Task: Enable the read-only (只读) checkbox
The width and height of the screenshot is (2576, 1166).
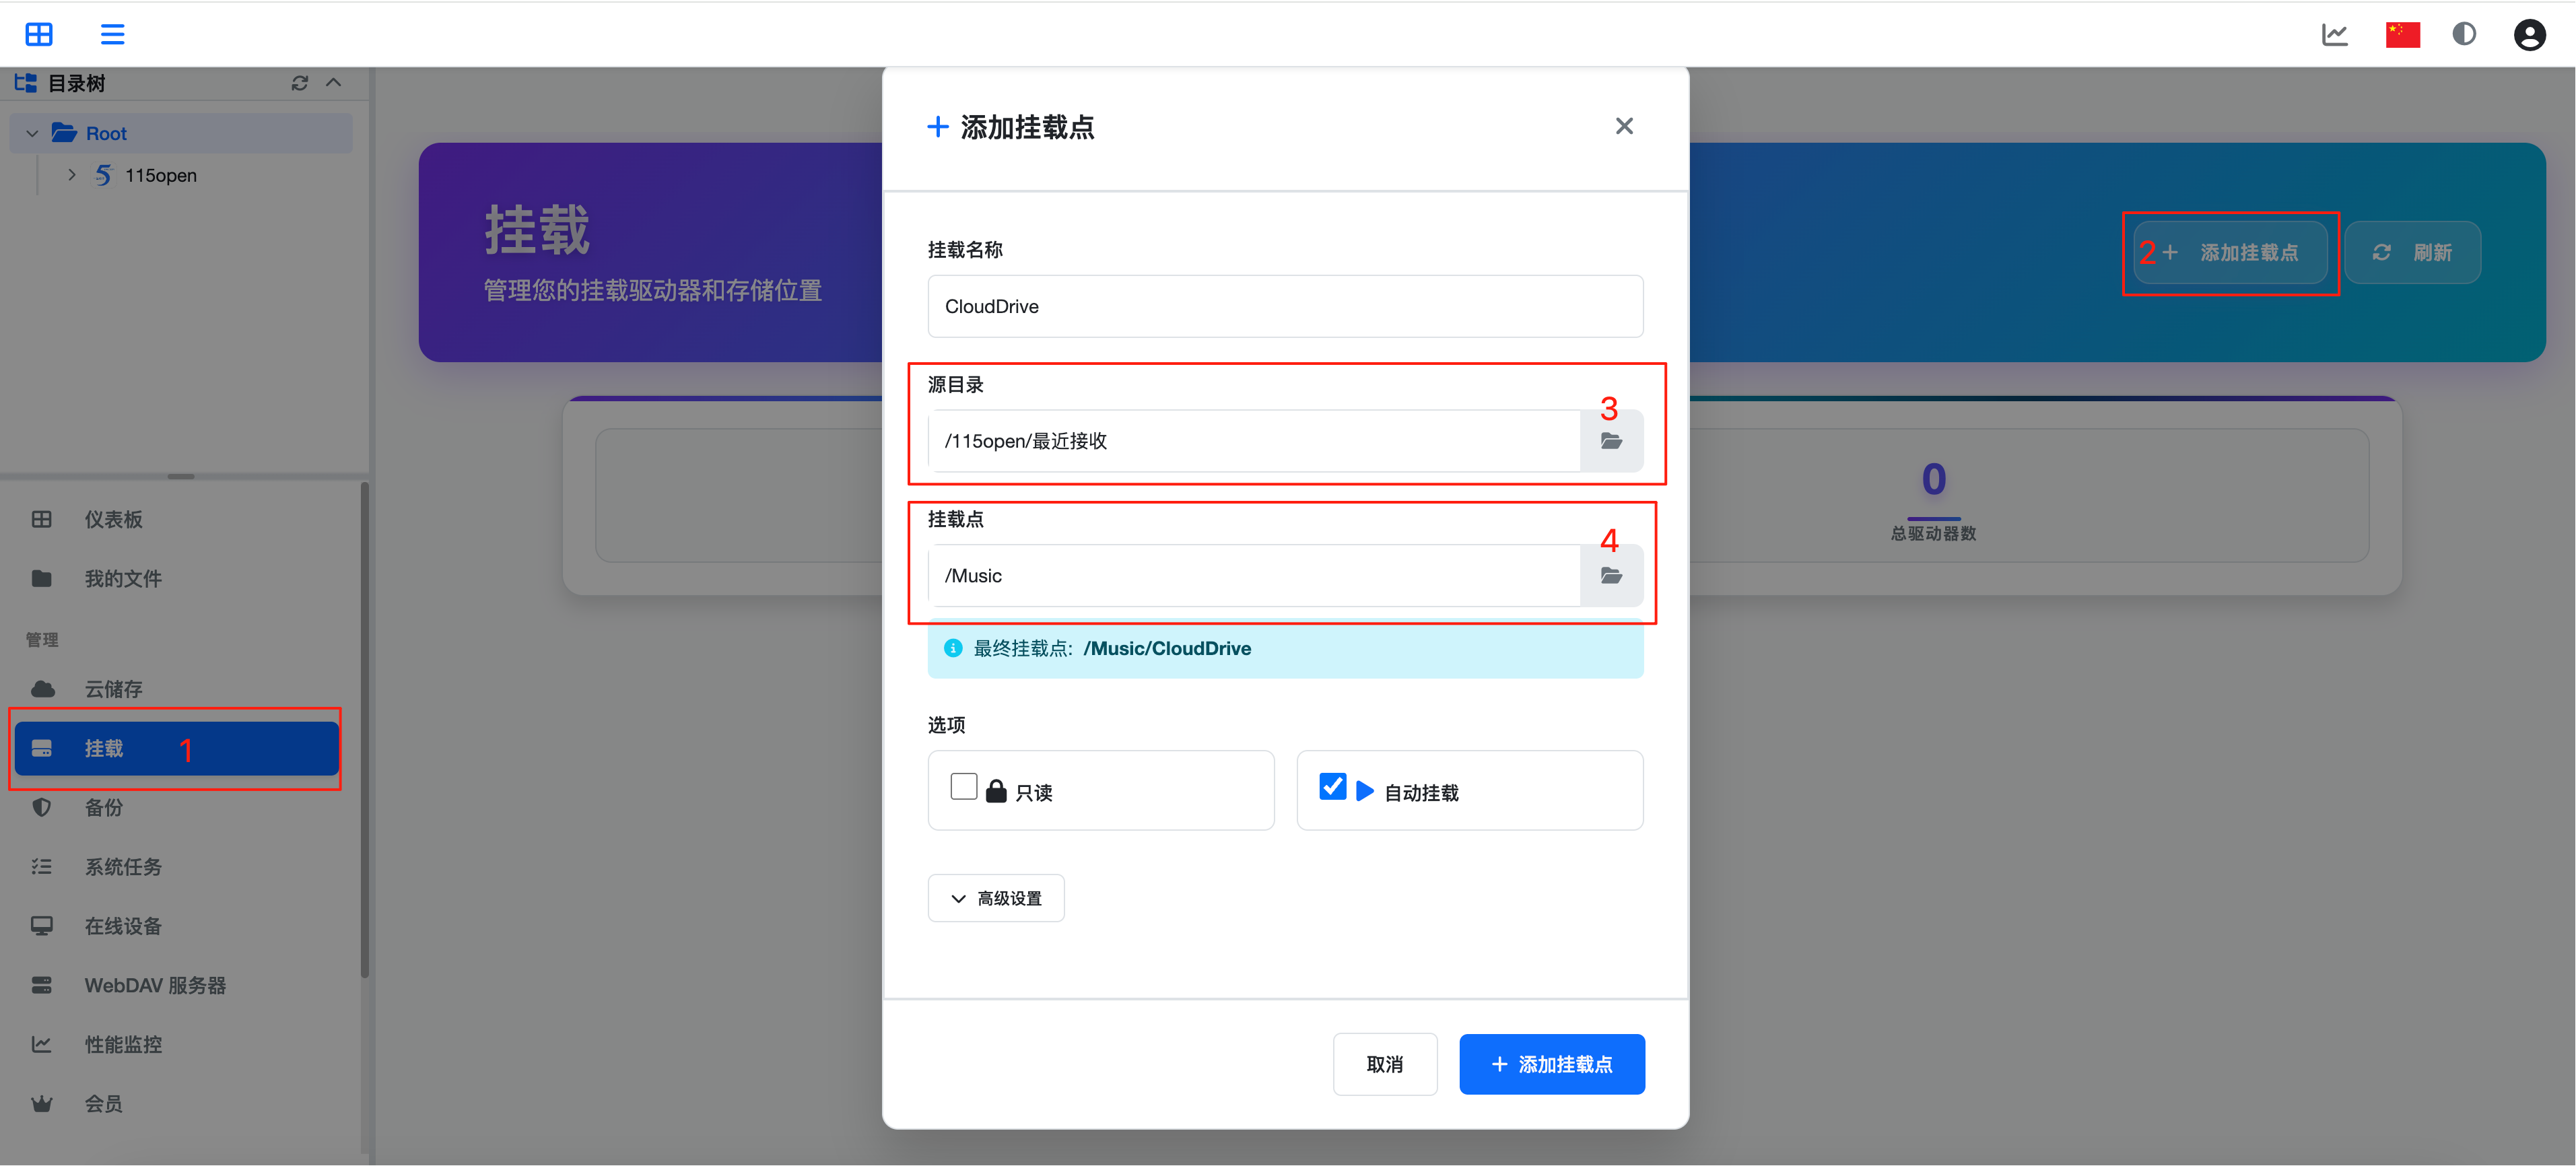Action: point(964,787)
